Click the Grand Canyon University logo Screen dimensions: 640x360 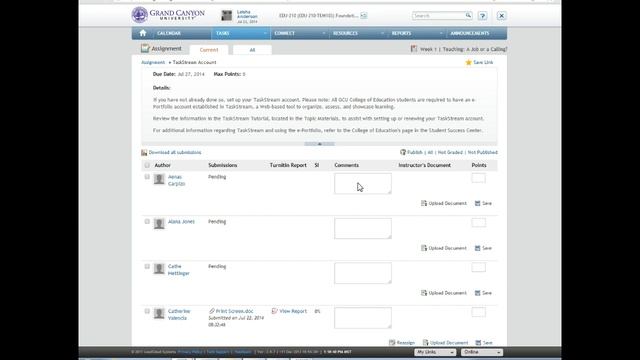pos(168,15)
